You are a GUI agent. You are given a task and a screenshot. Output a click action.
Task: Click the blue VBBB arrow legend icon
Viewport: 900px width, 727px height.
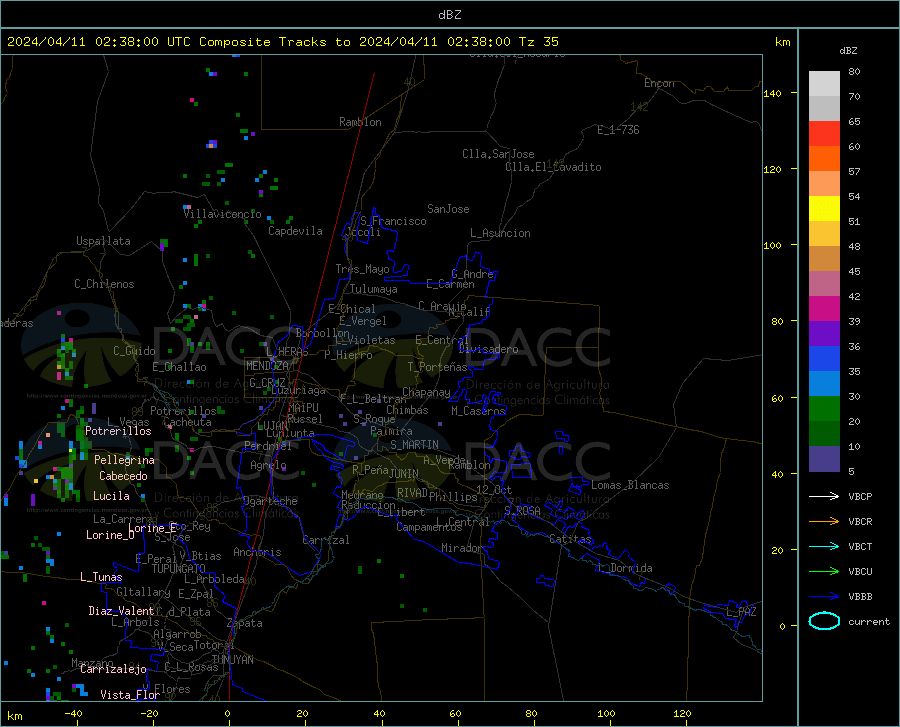click(824, 596)
